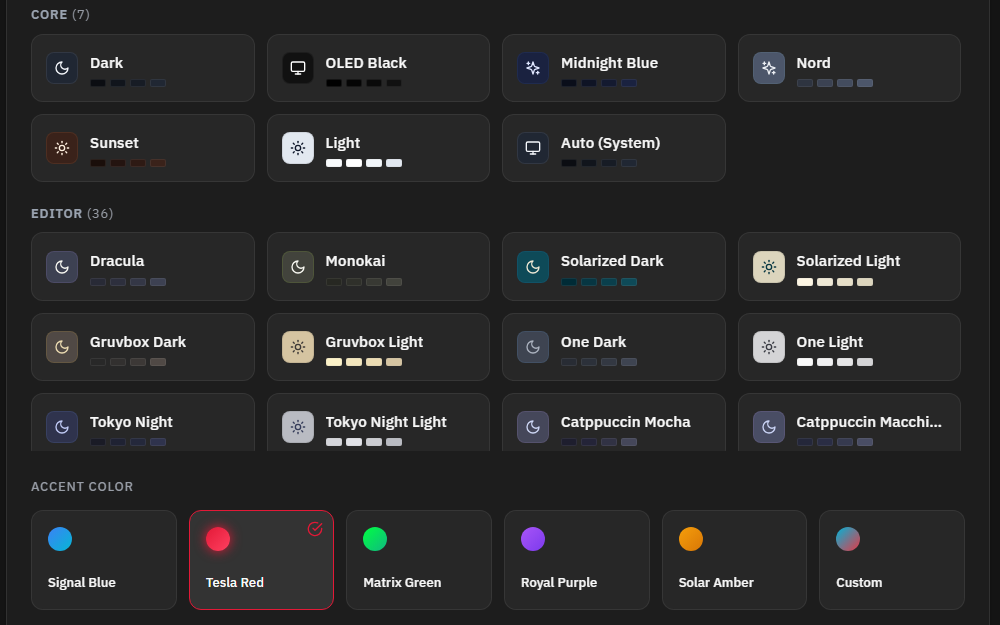Click the orange Solar Amber color dot
The image size is (1000, 625).
(691, 539)
